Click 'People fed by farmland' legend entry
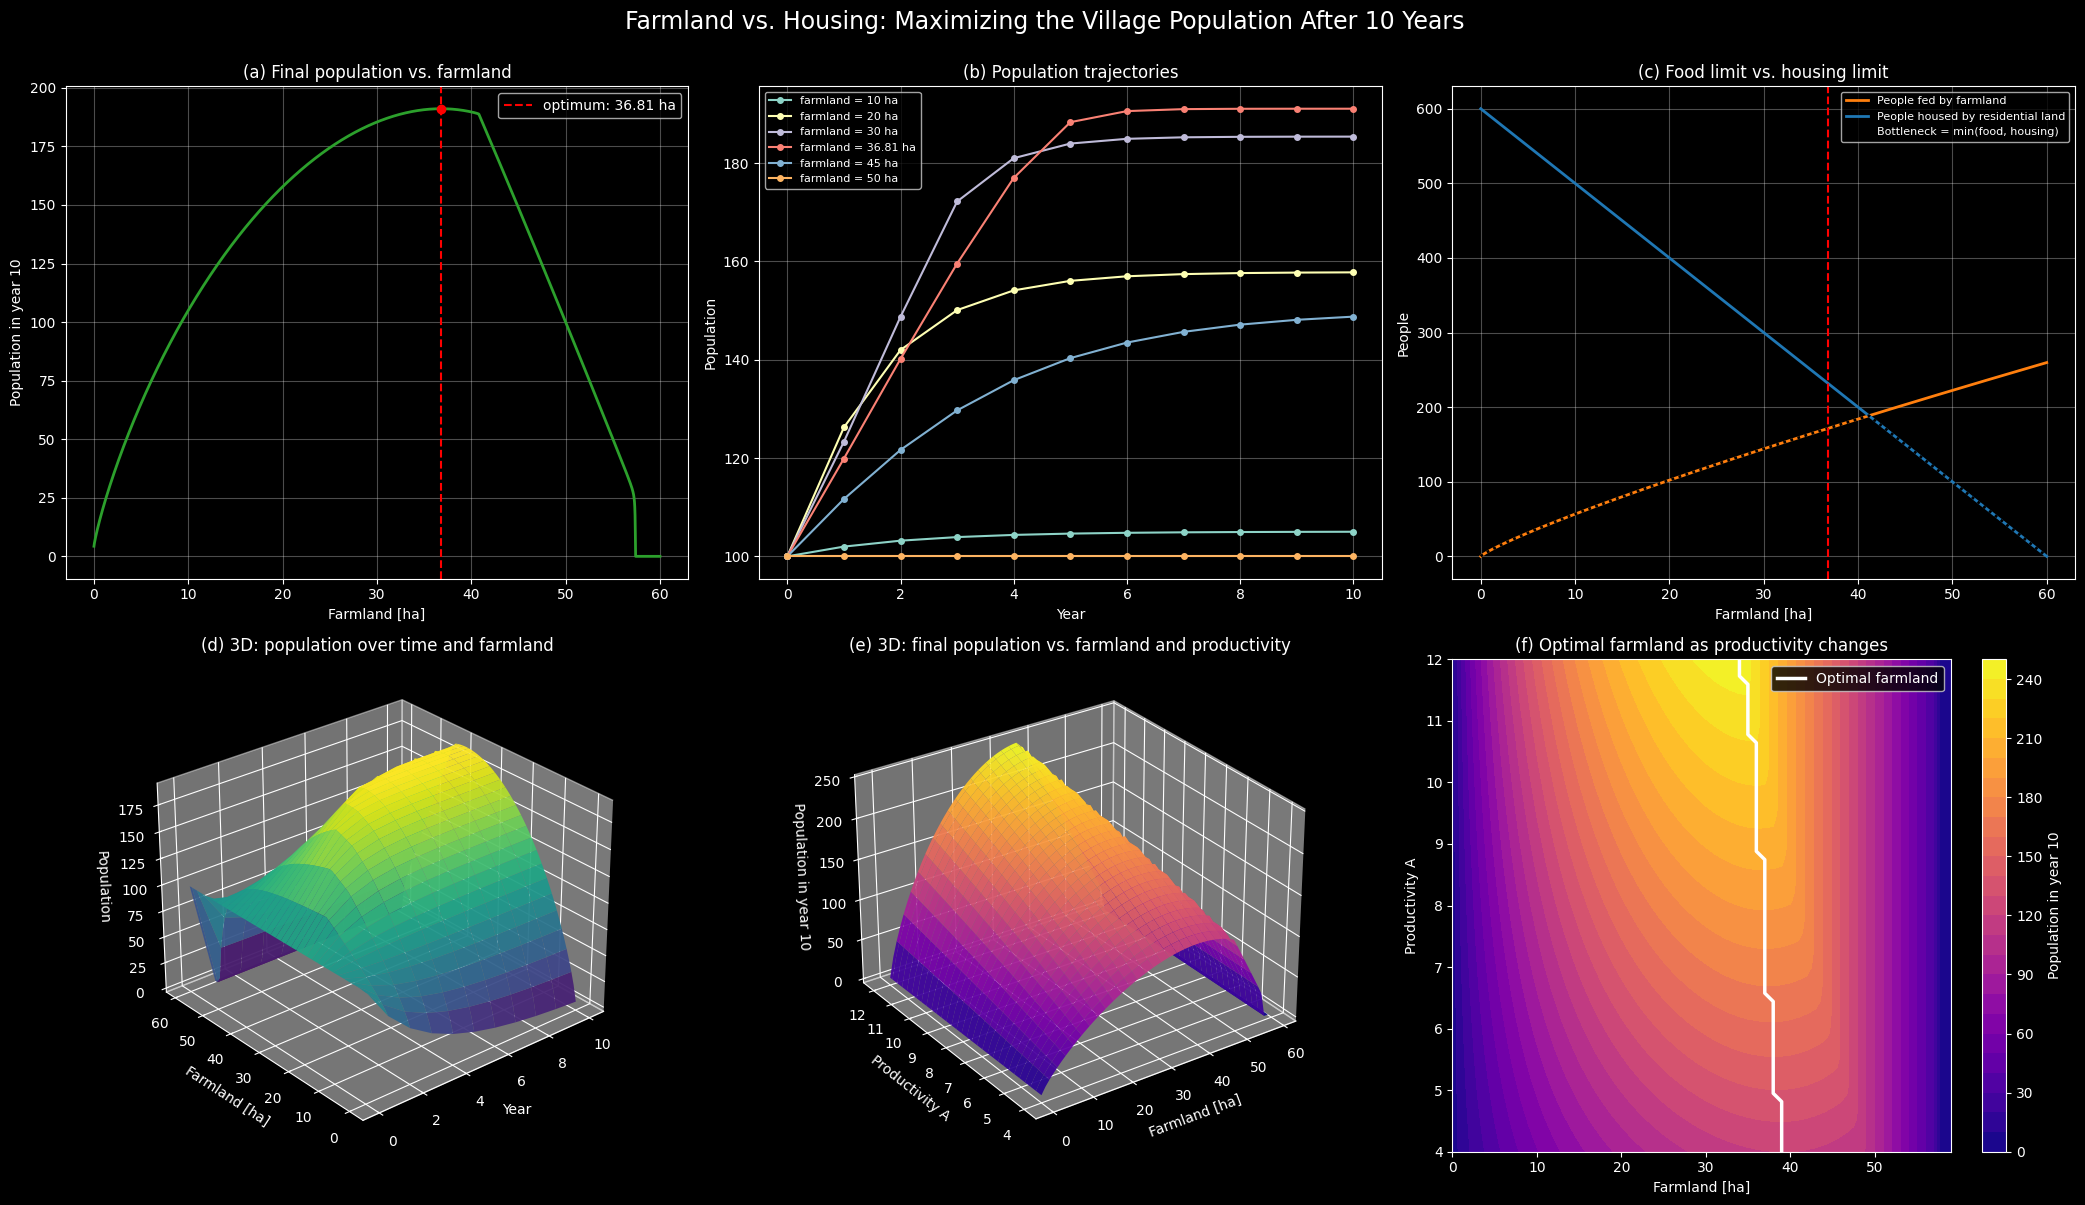 (1925, 101)
